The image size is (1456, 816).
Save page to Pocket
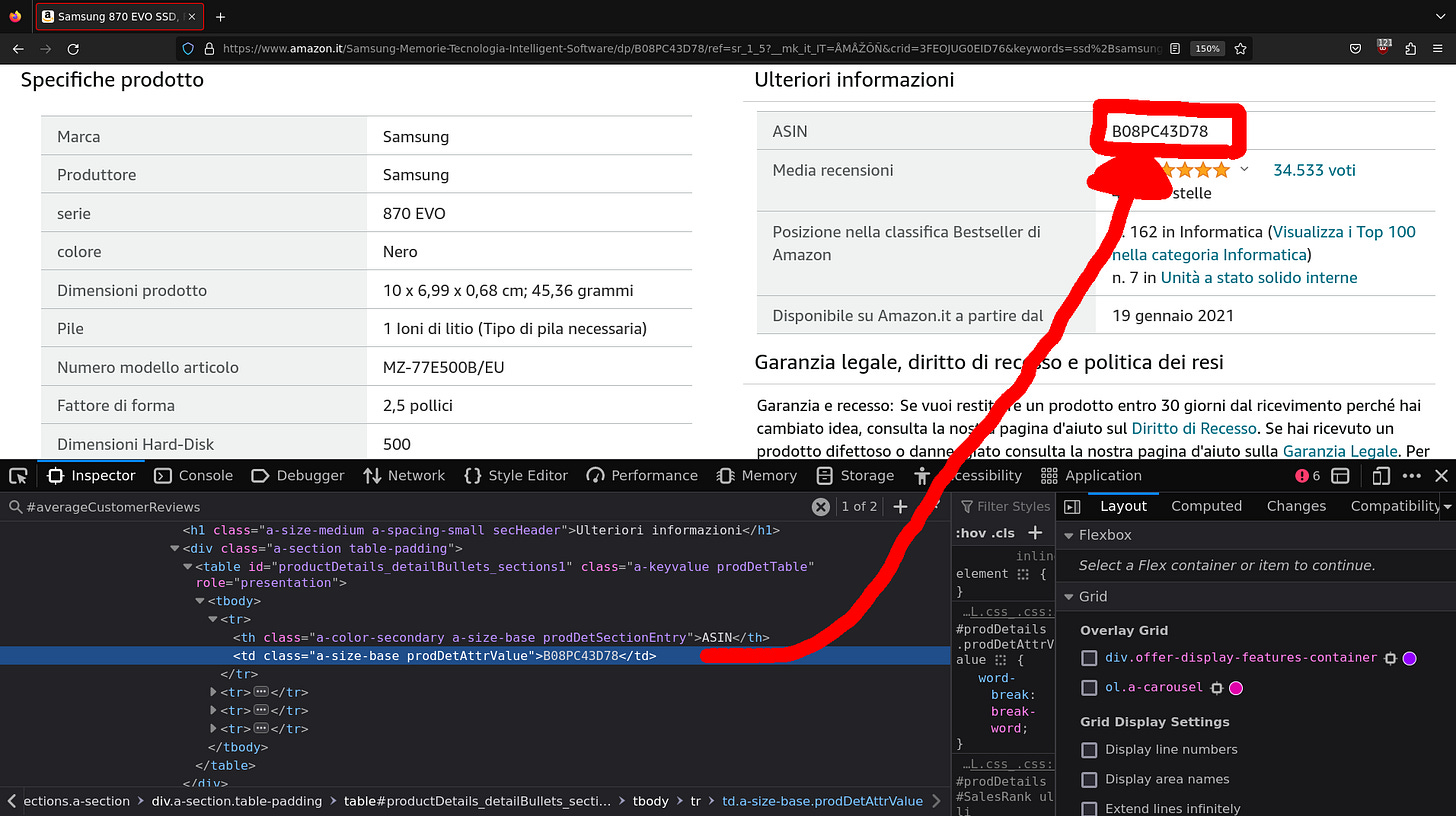(1355, 48)
